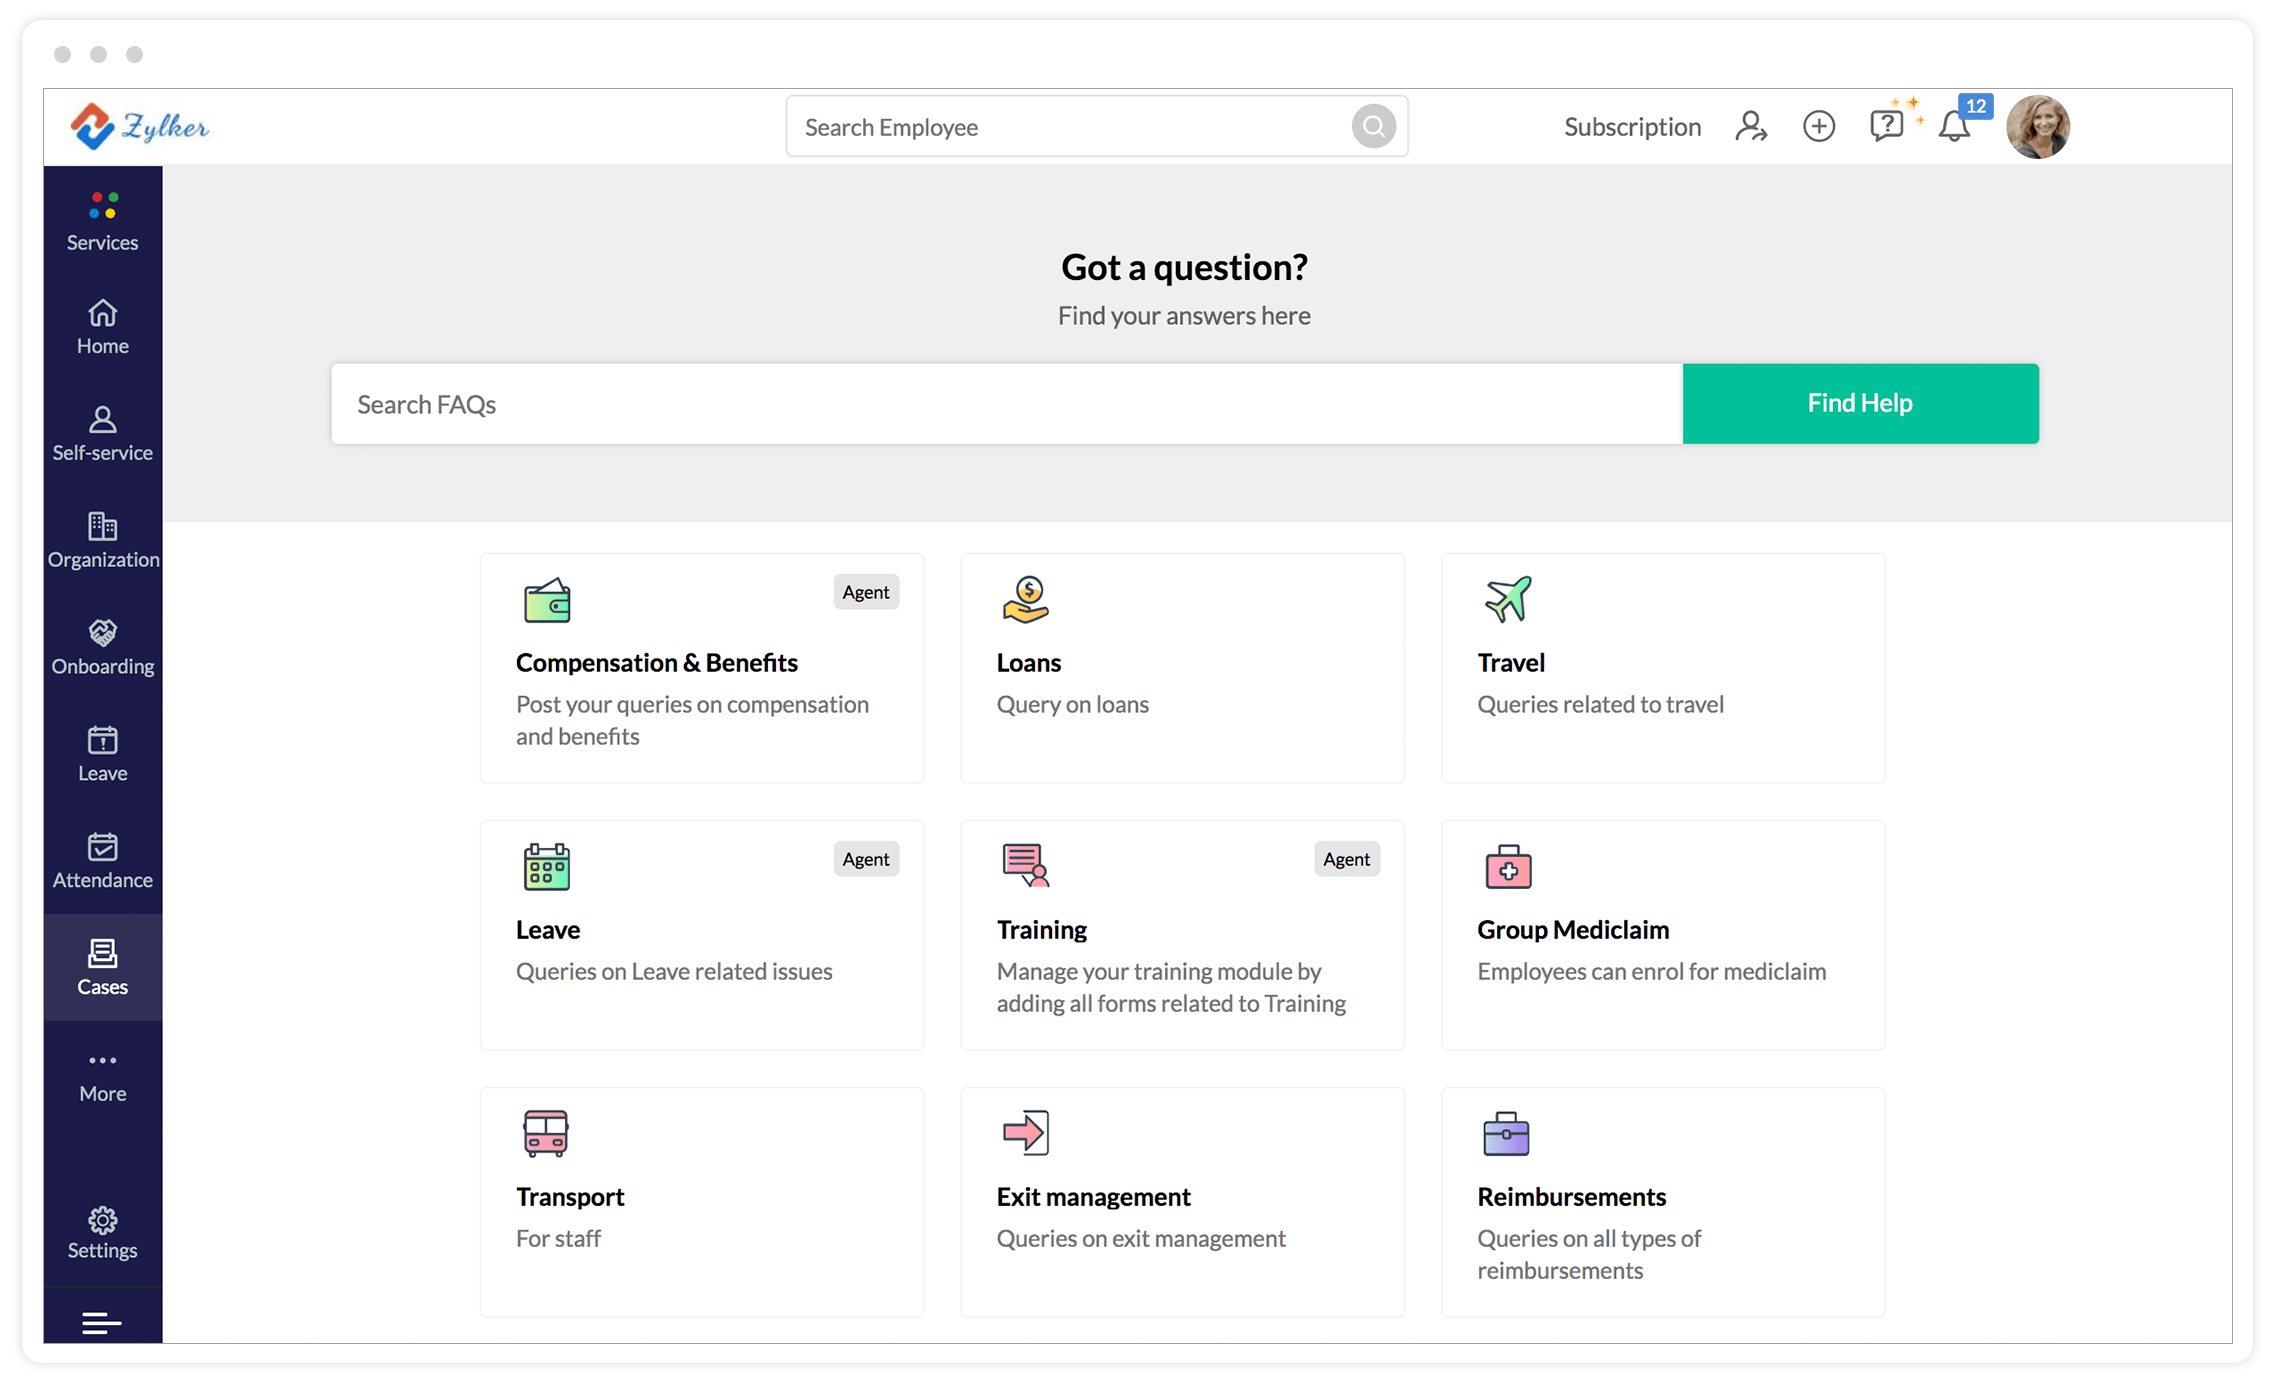
Task: Click the Exit management arrow icon
Action: (1026, 1133)
